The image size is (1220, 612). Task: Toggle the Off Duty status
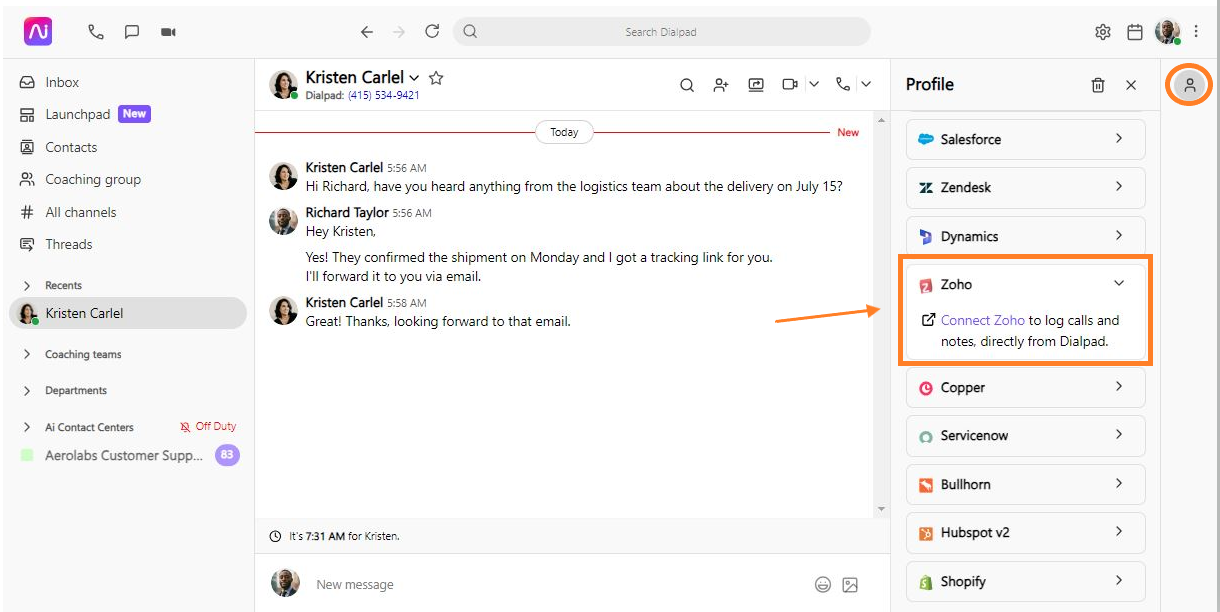pyautogui.click(x=208, y=427)
